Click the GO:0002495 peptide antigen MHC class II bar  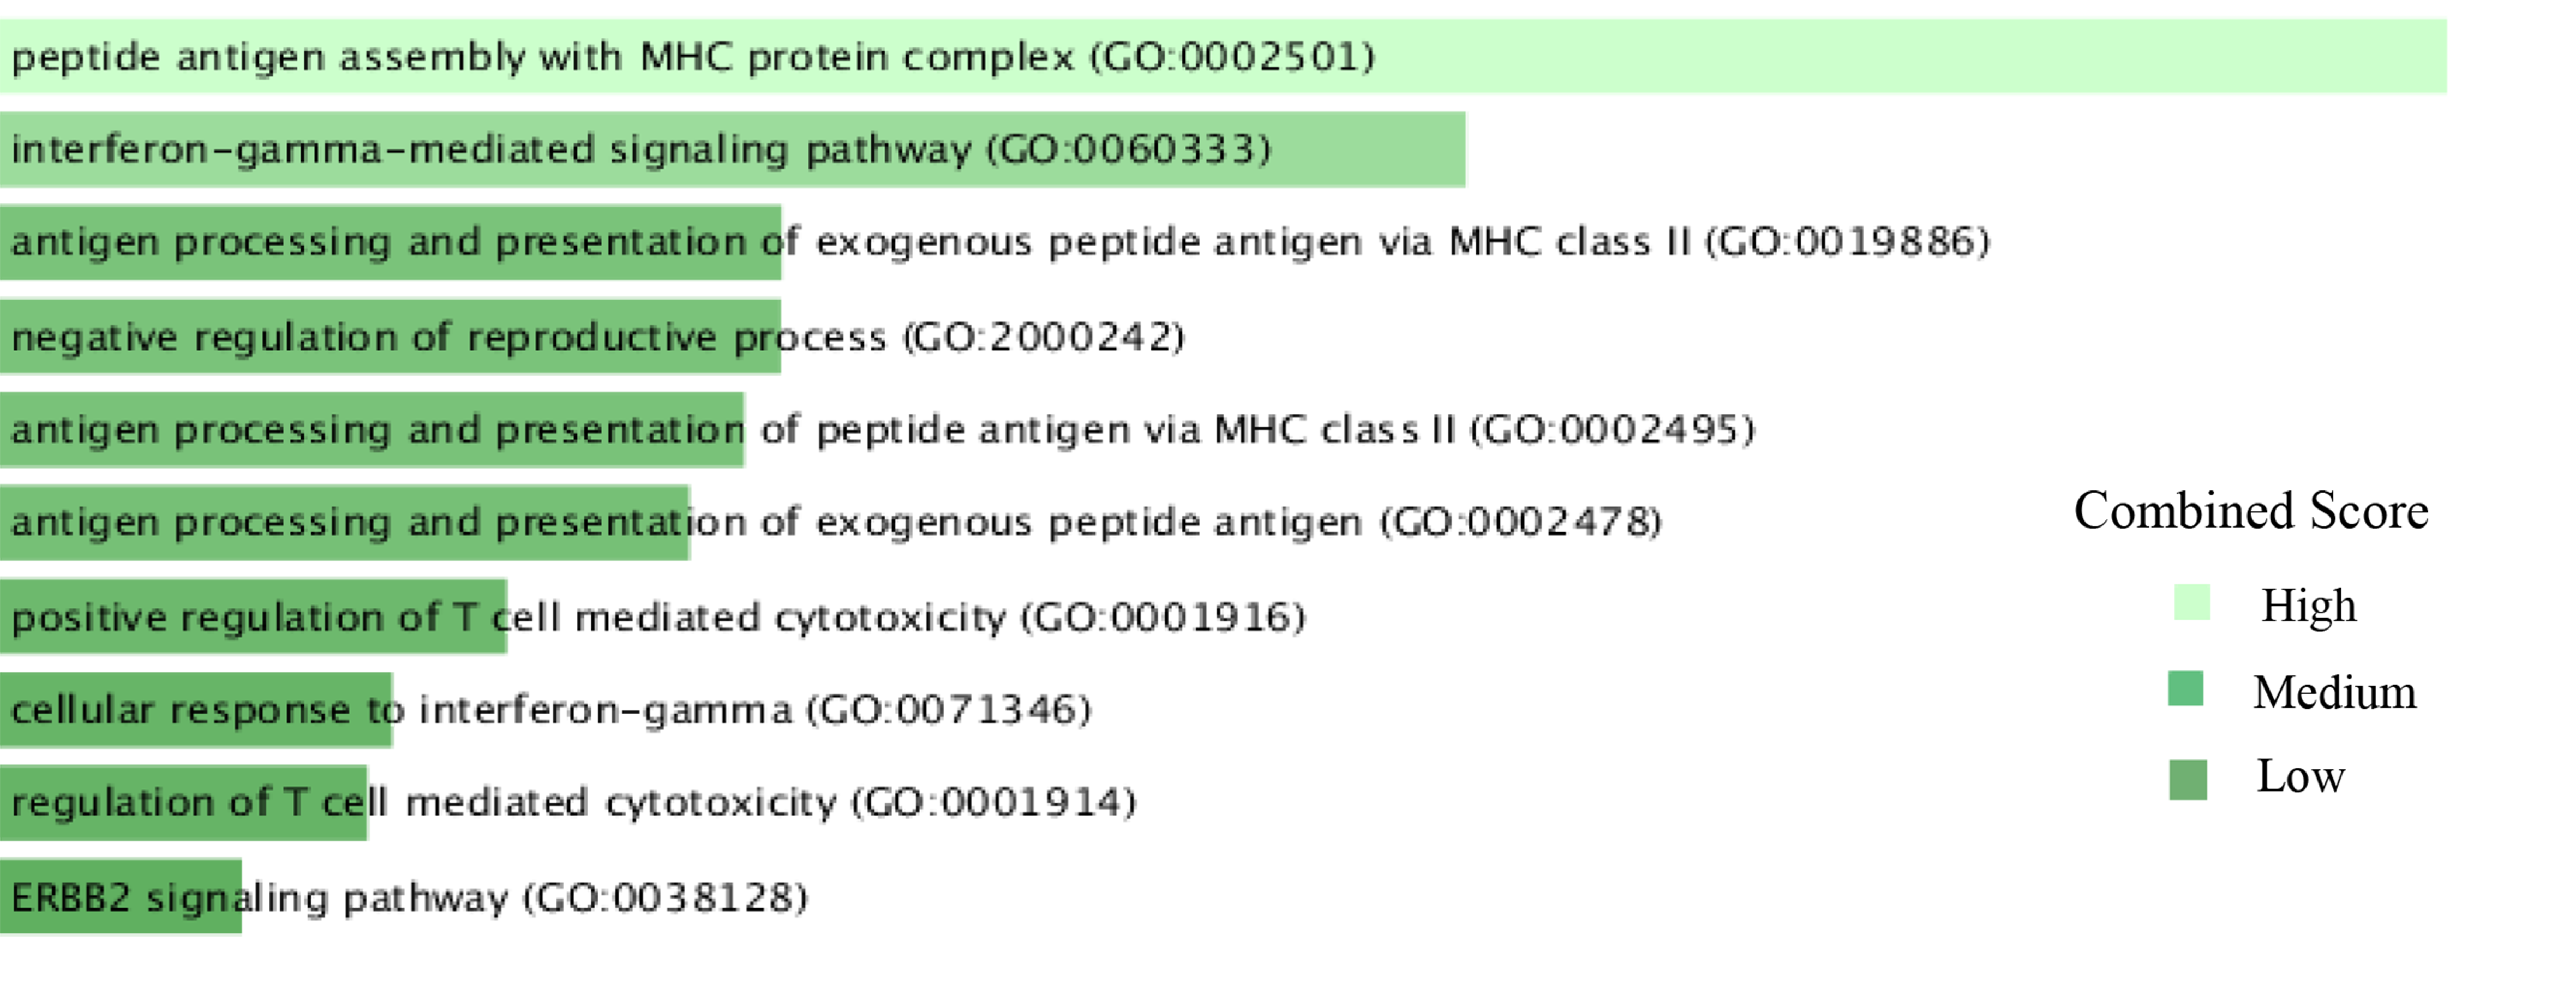[x=372, y=429]
